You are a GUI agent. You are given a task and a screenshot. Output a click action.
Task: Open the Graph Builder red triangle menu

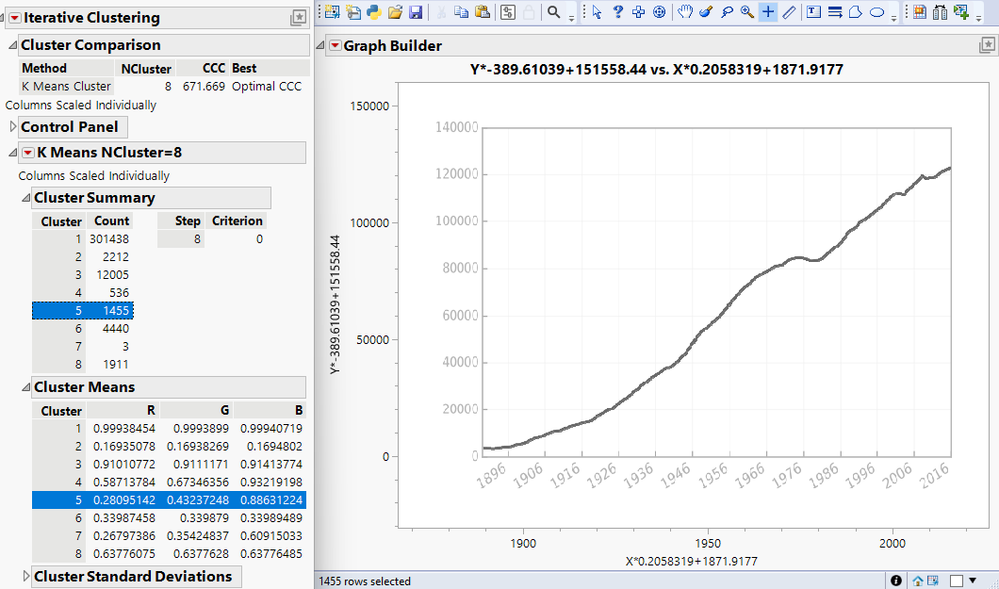[x=335, y=45]
